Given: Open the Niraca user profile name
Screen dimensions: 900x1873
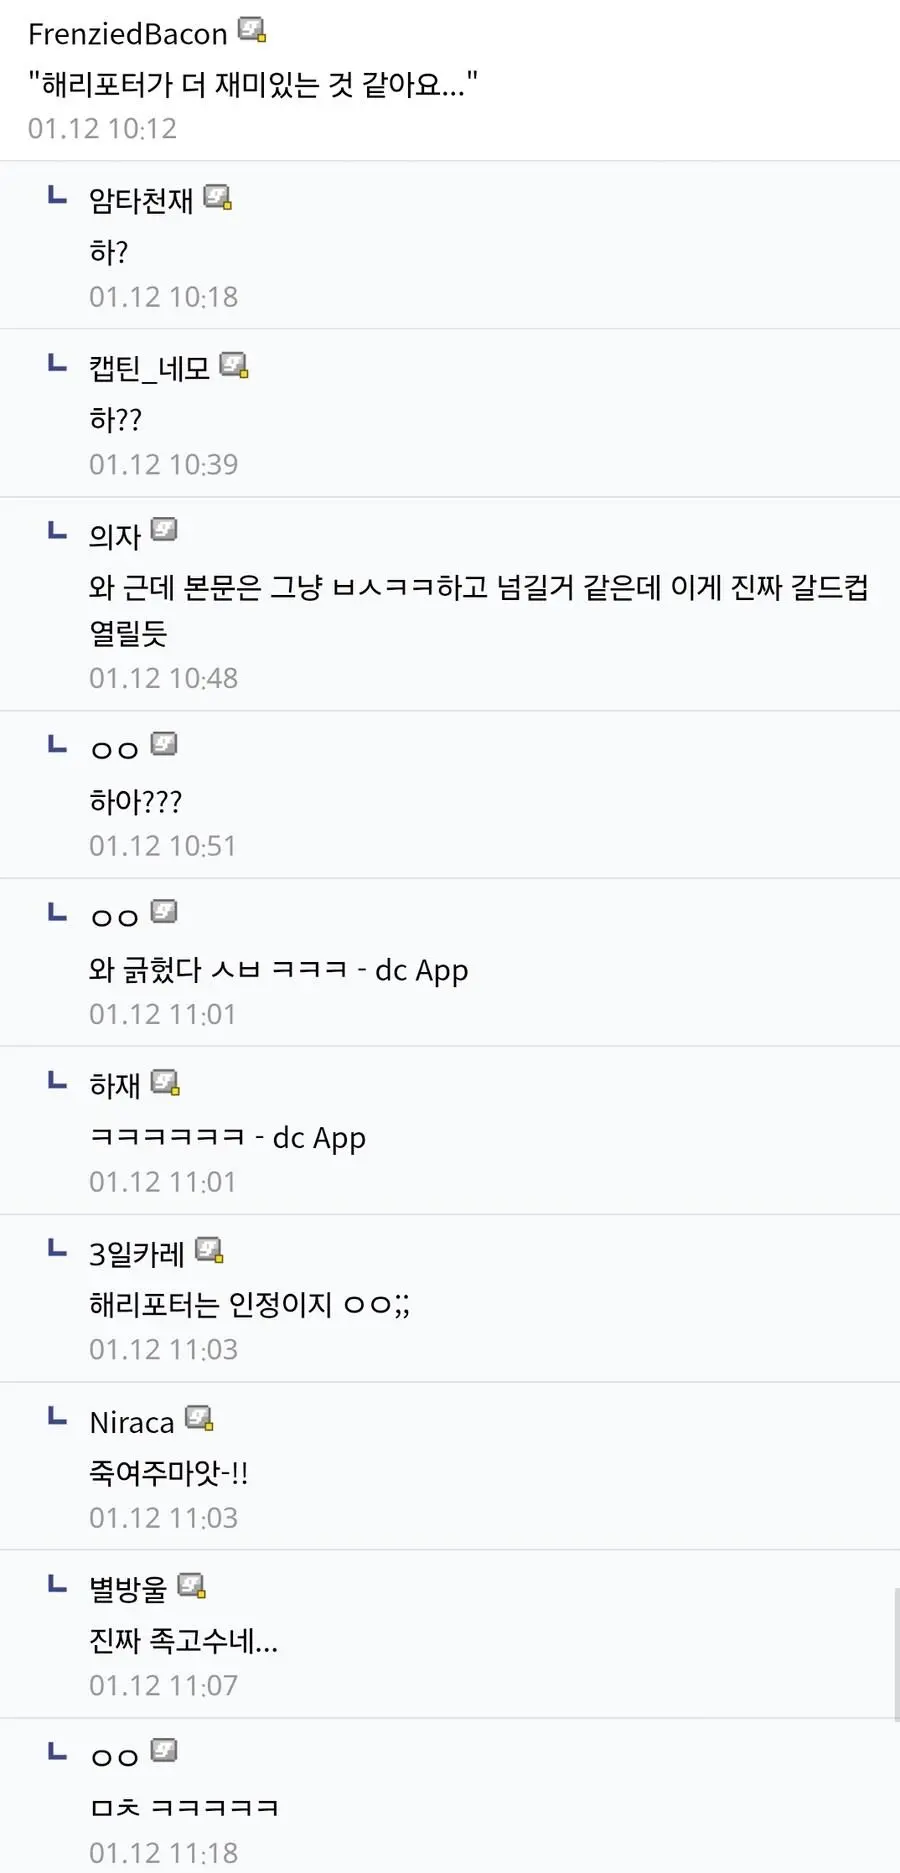Looking at the screenshot, I should point(132,1422).
